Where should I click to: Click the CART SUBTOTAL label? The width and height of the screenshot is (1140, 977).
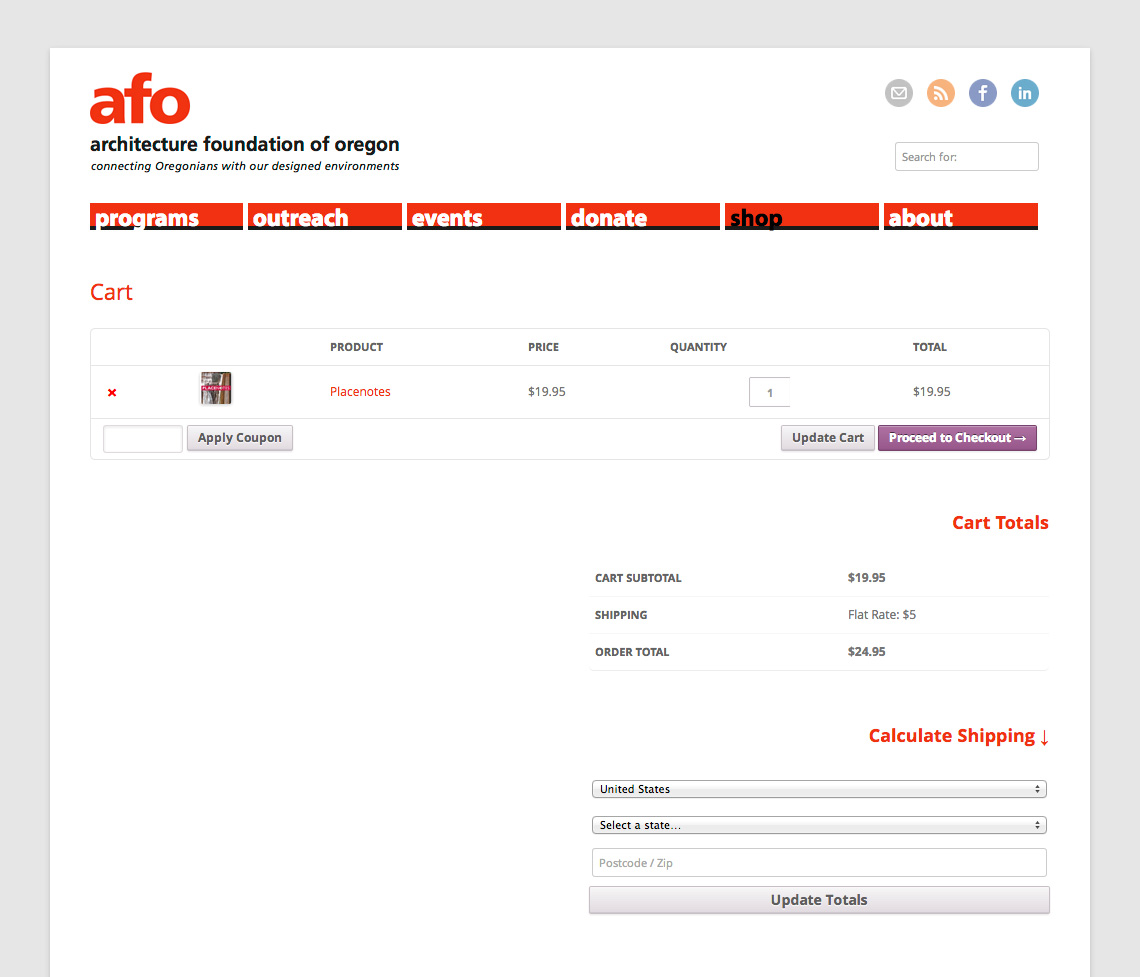[x=638, y=578]
